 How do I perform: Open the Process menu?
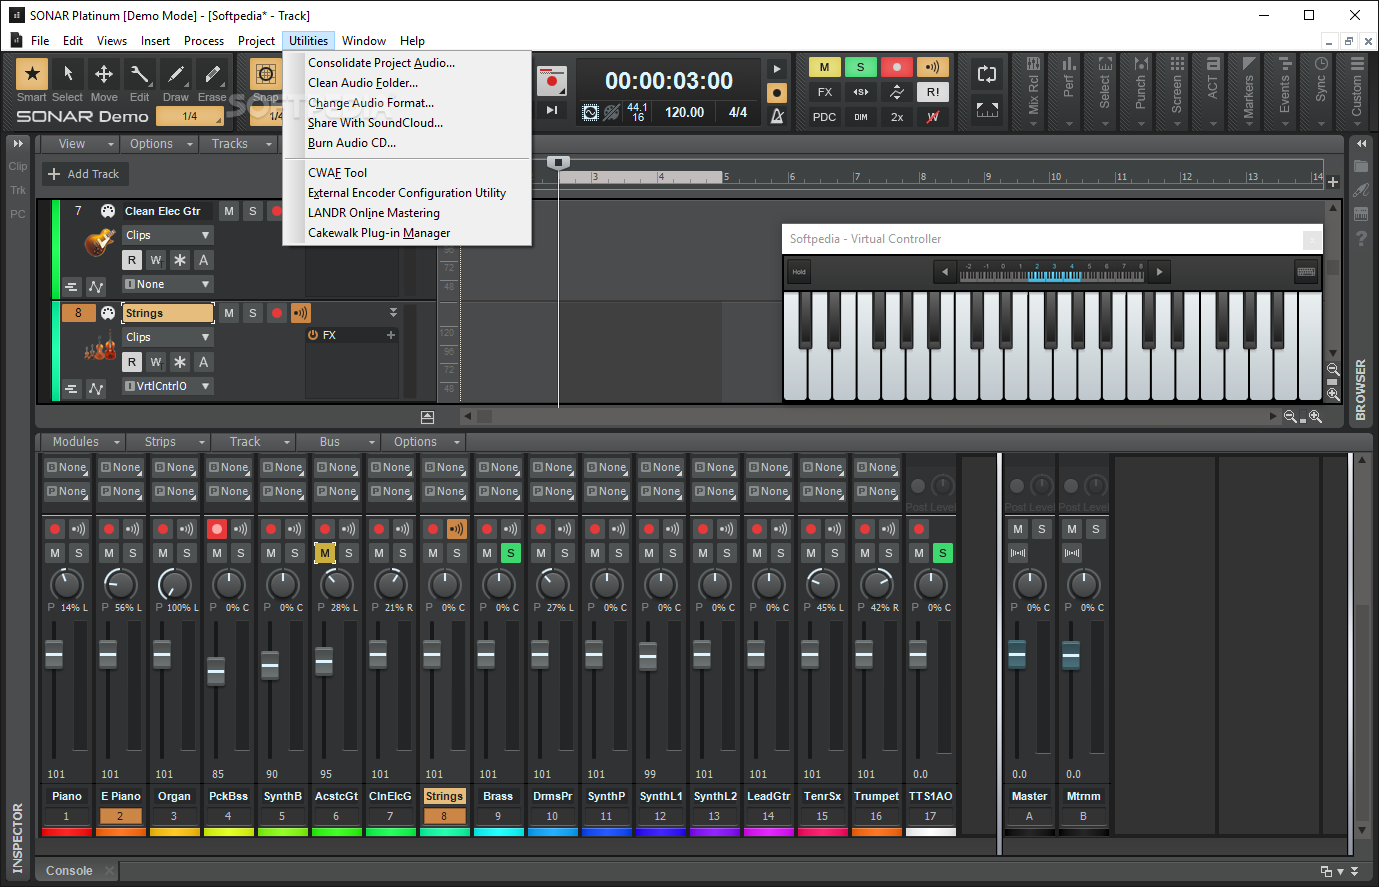coord(204,41)
